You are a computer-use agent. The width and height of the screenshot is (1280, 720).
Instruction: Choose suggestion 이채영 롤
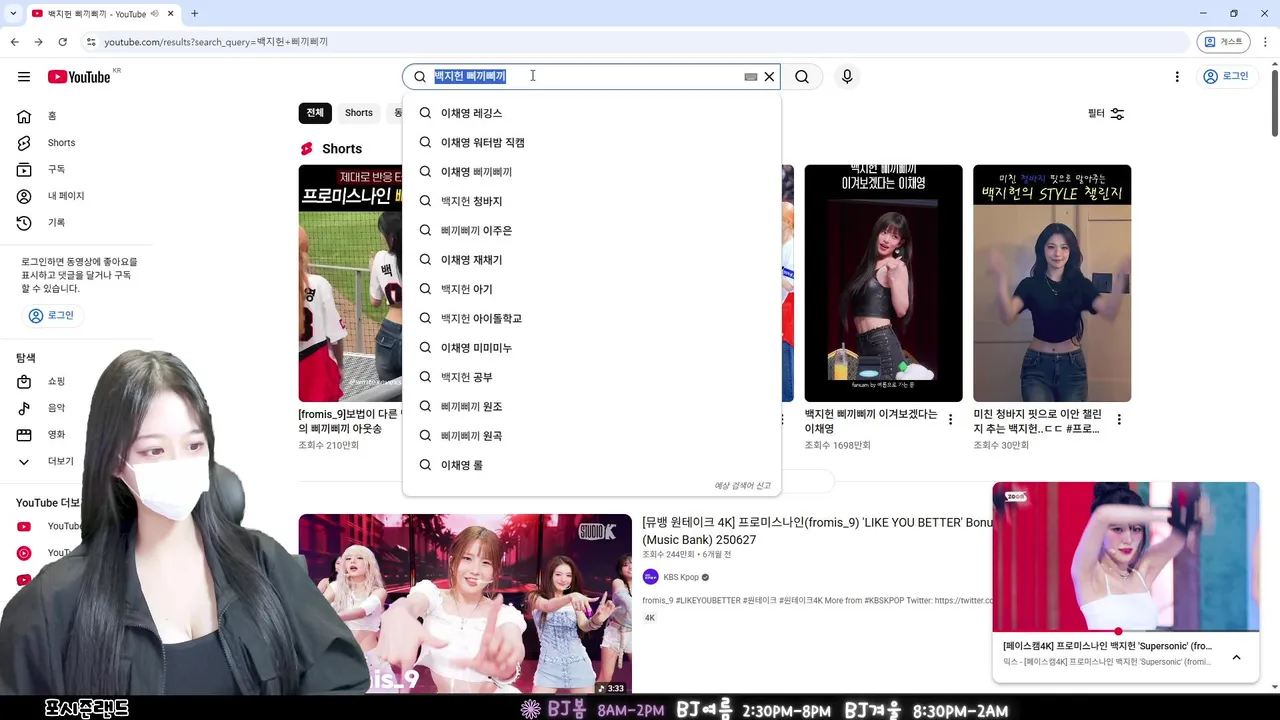tap(592, 465)
